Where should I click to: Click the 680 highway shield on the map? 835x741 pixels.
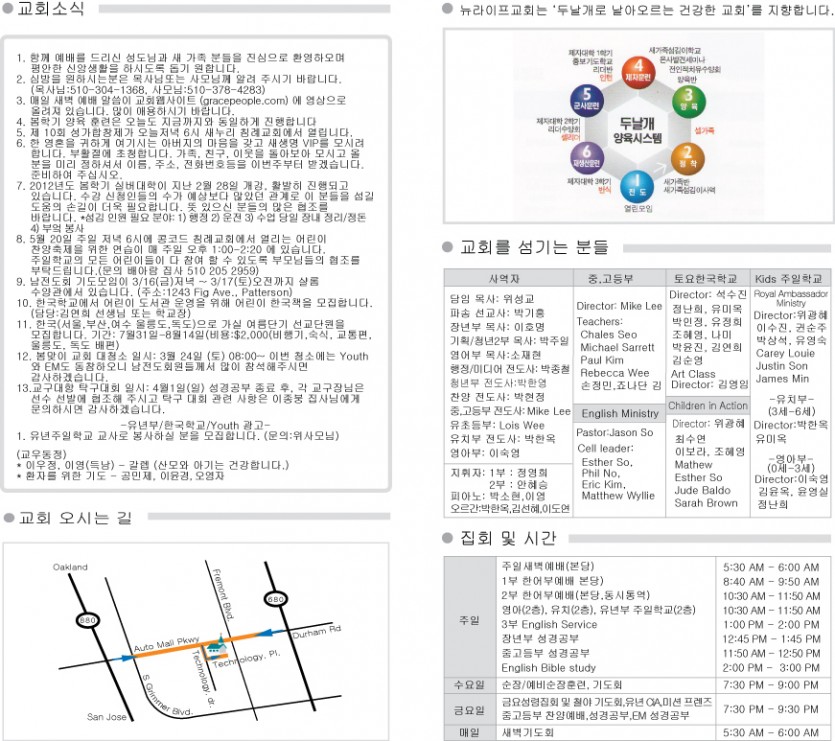click(276, 599)
